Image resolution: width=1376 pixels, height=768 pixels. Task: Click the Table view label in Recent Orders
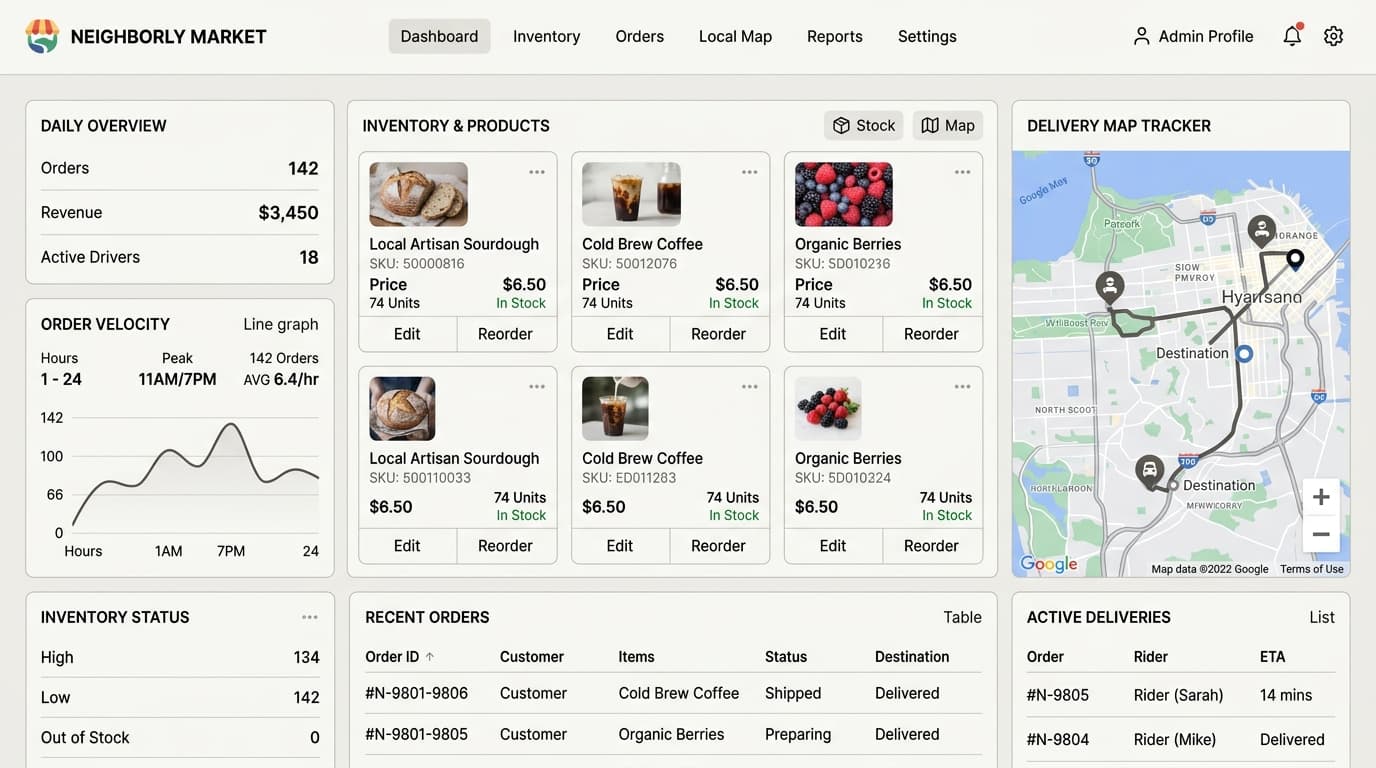pyautogui.click(x=962, y=617)
